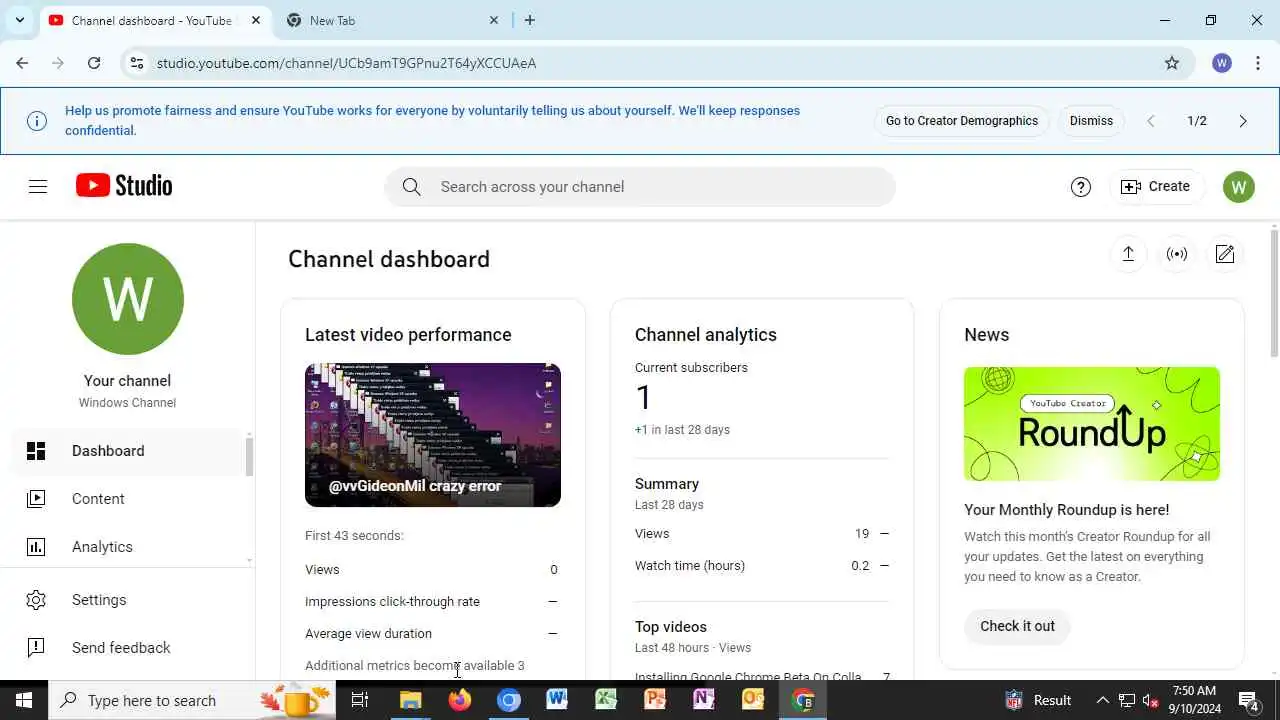The image size is (1280, 720).
Task: Open Word from the taskbar
Action: tap(557, 700)
